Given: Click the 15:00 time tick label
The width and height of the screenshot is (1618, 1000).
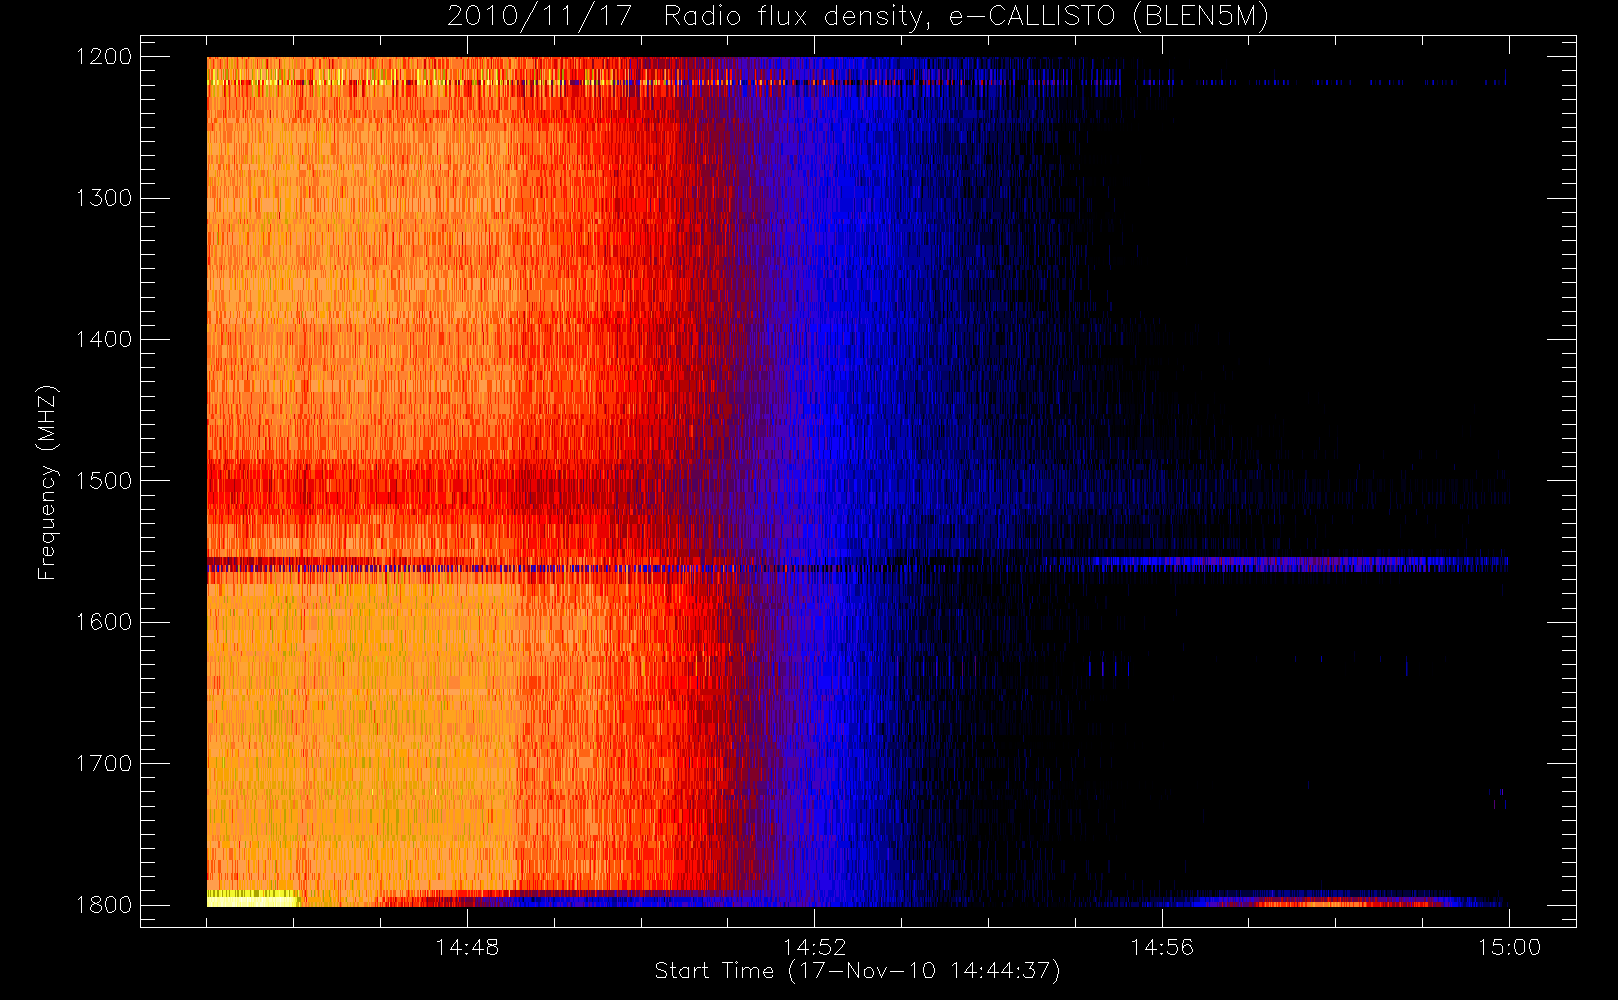Looking at the screenshot, I should click(1509, 947).
